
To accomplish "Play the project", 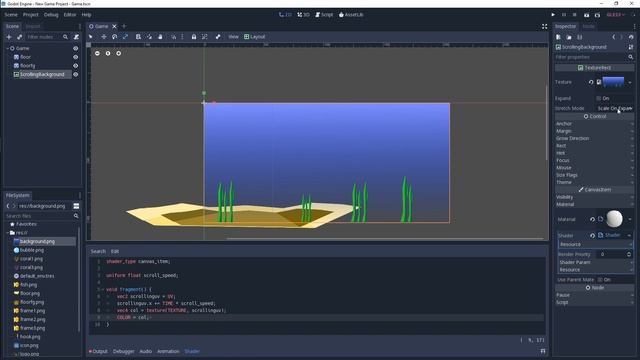I will tap(553, 15).
